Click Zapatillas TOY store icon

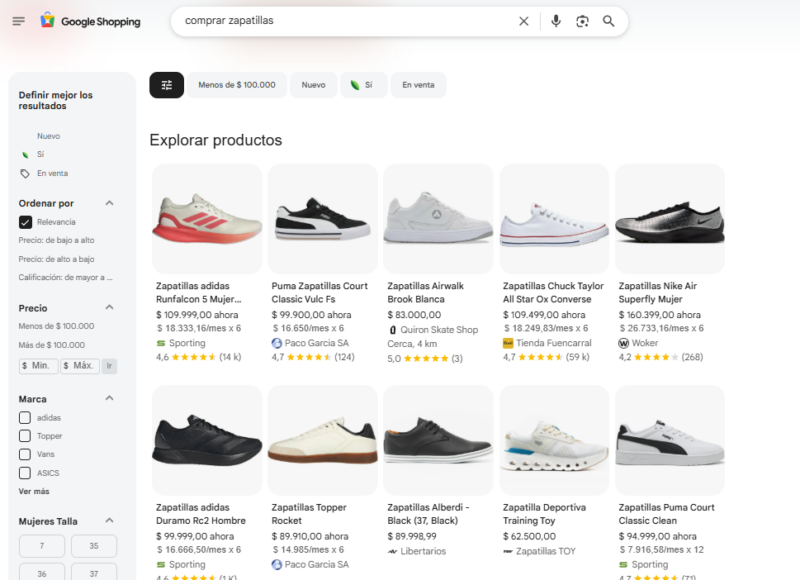click(508, 551)
